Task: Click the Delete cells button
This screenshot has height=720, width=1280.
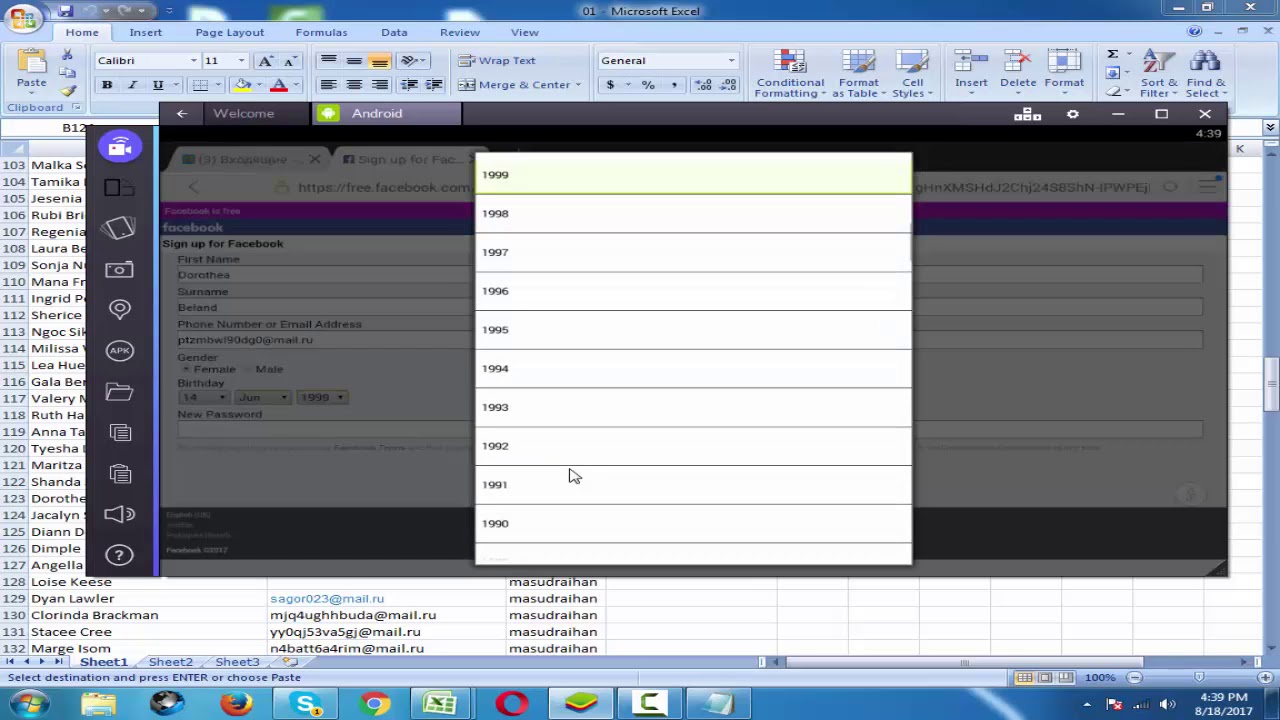Action: (x=1017, y=74)
